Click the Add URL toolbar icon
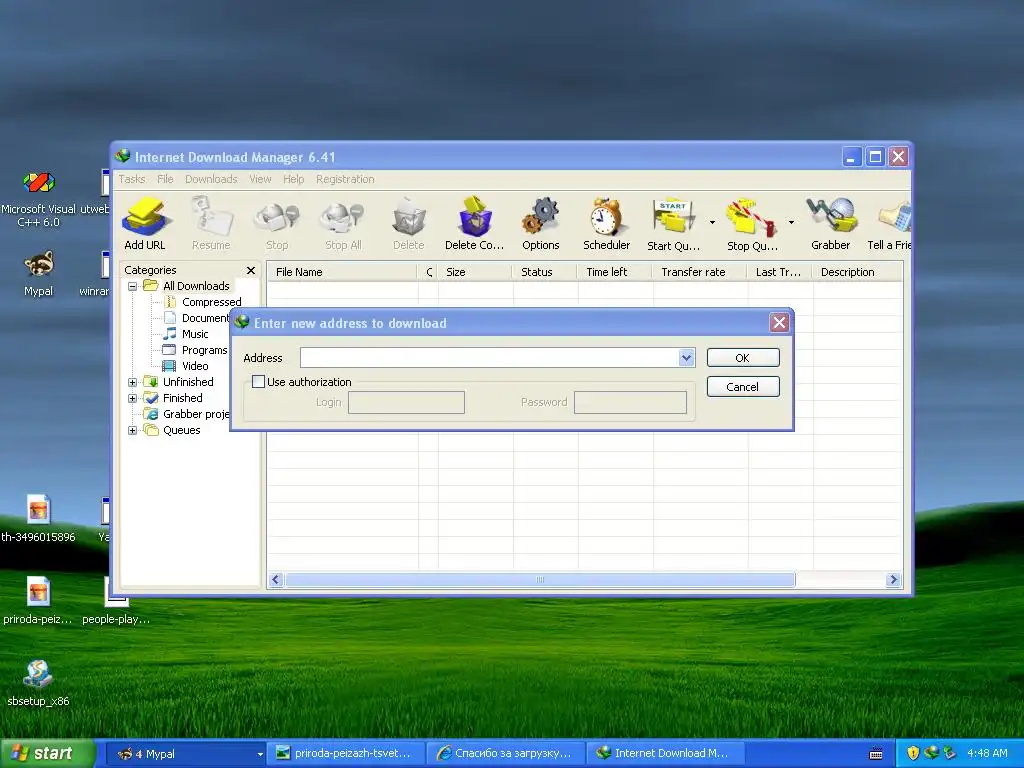Screen dimensions: 1024x768 (145, 217)
